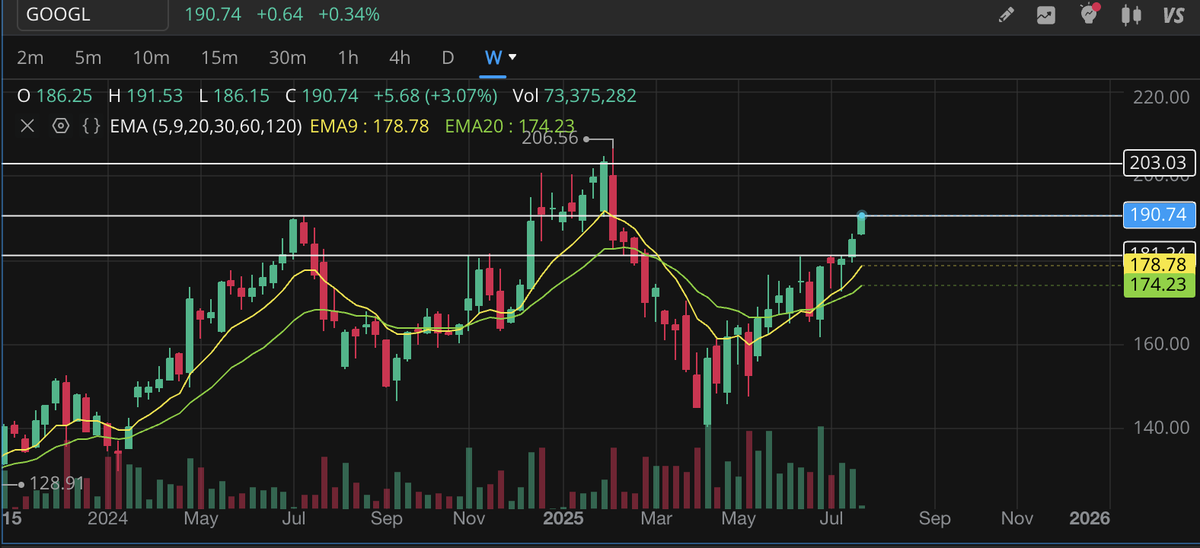
Task: Select the weekly W timeframe
Action: coord(493,57)
